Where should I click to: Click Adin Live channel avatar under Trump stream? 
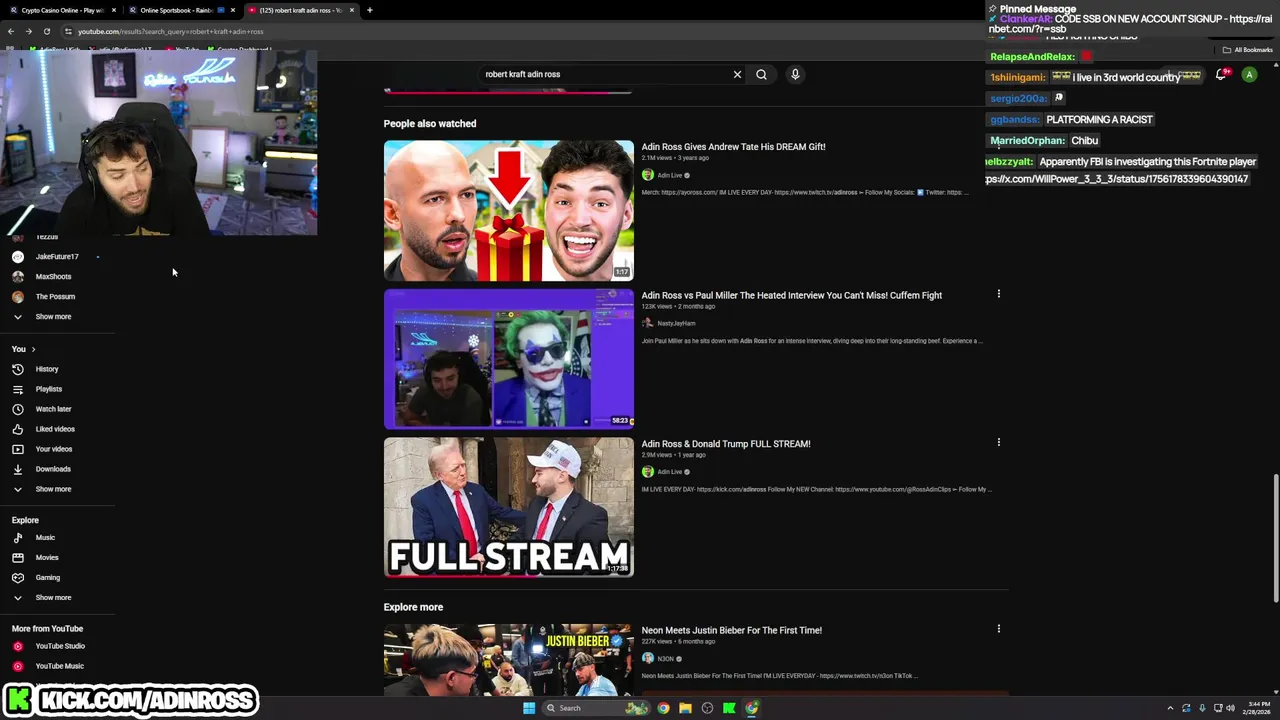tap(648, 472)
